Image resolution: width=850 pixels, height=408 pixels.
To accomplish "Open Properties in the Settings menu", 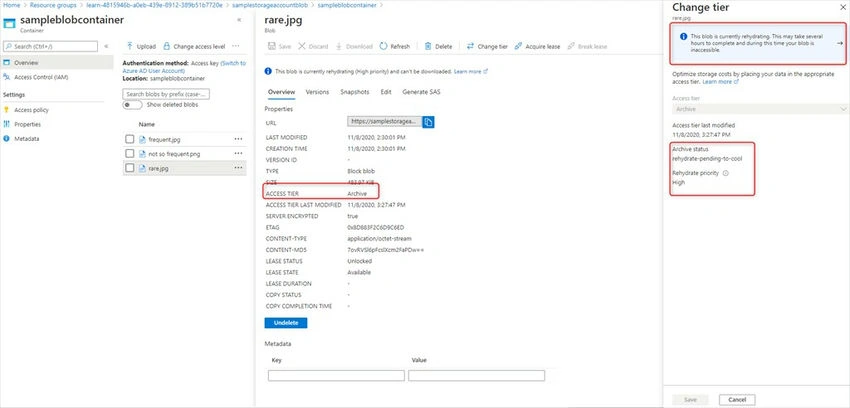I will tap(27, 124).
